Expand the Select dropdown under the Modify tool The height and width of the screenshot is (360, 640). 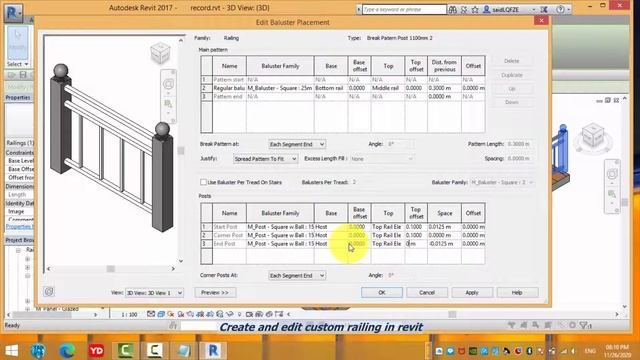click(x=18, y=64)
